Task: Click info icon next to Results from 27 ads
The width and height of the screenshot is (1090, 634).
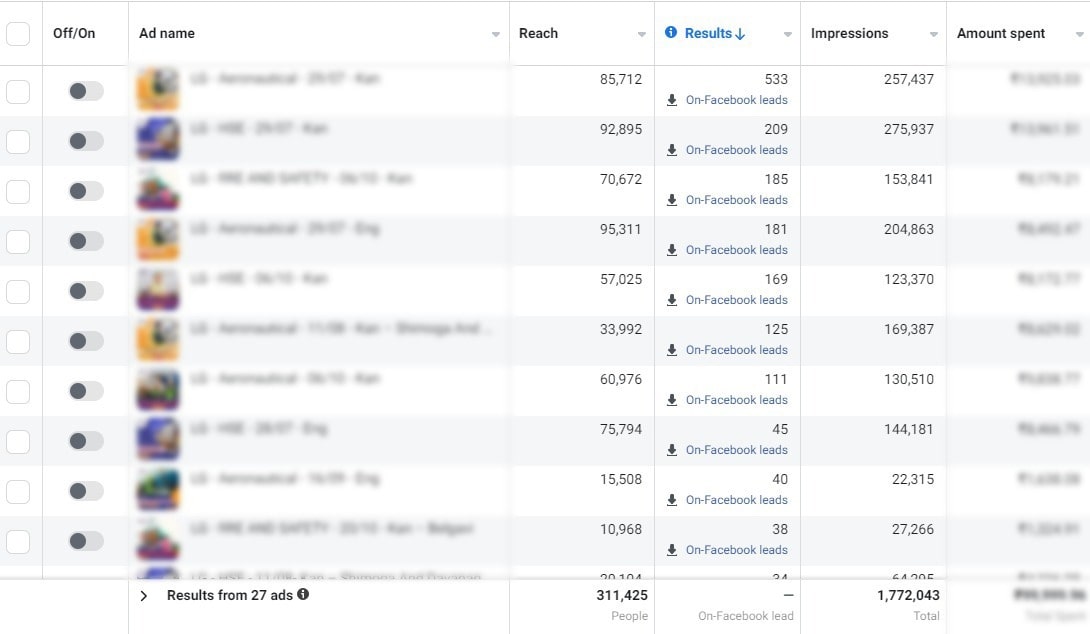Action: 303,595
